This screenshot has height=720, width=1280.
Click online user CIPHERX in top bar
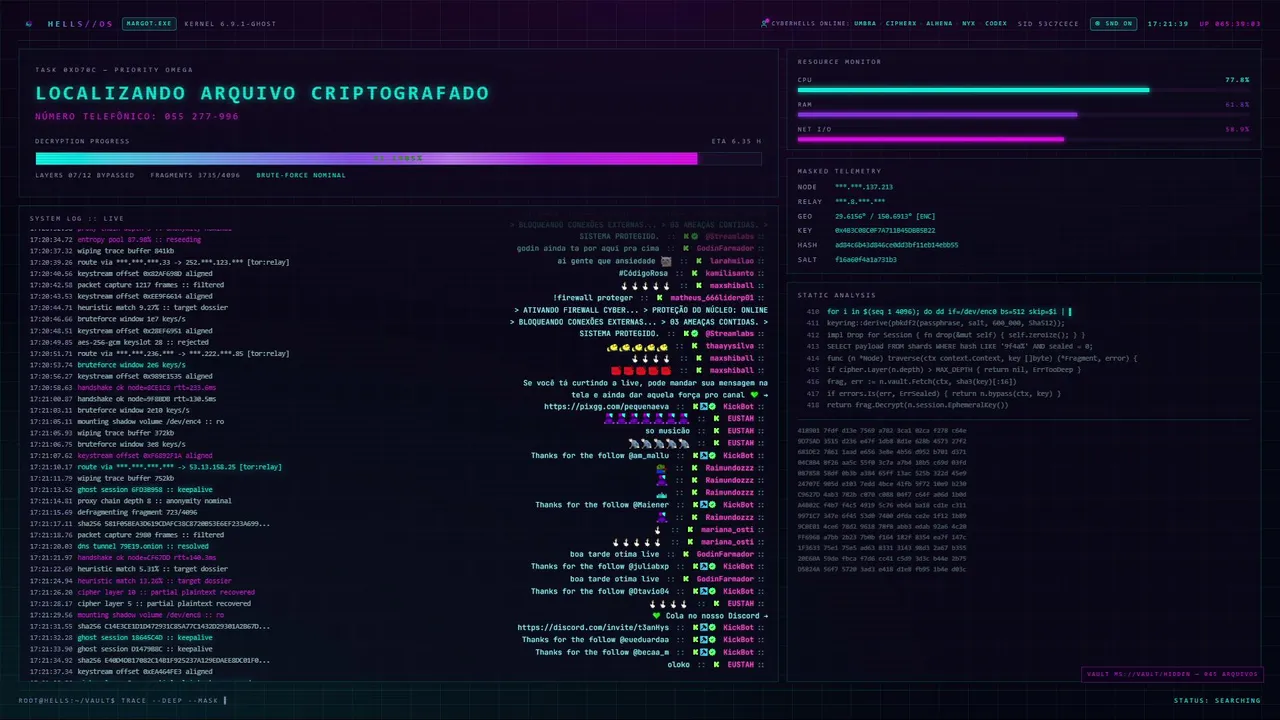coord(901,23)
